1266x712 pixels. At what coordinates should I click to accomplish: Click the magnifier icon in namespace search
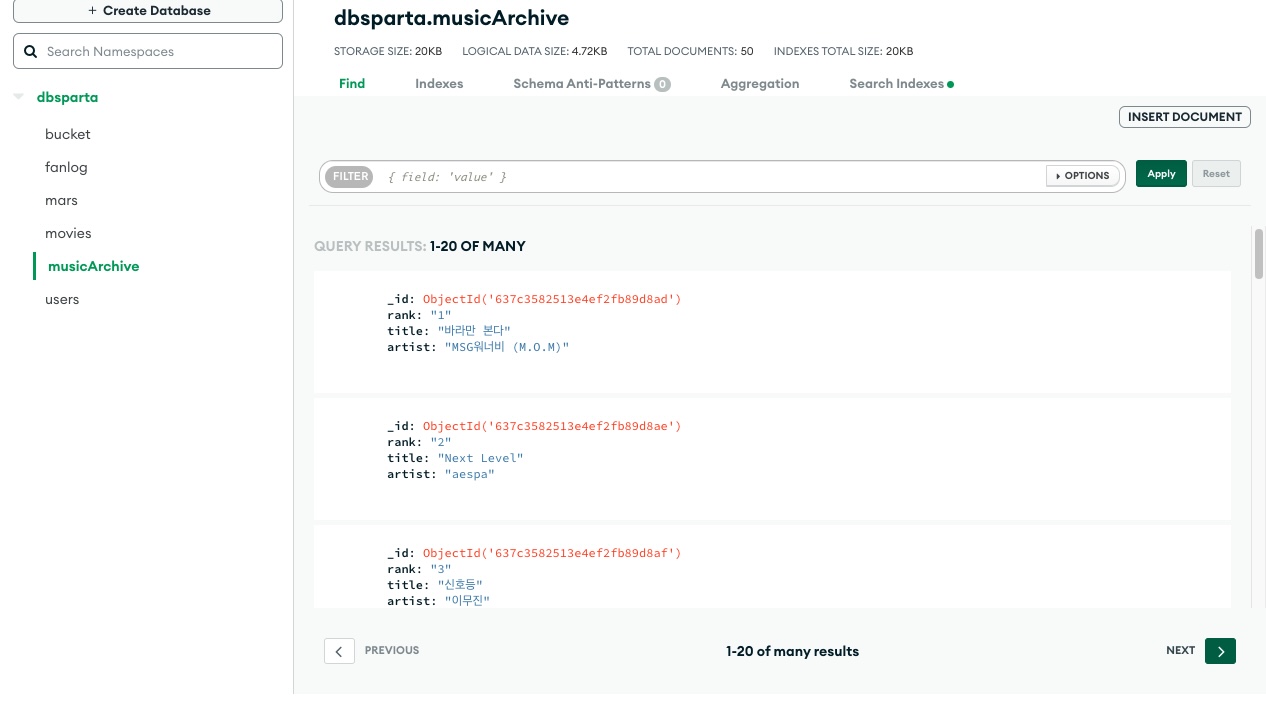click(x=30, y=51)
